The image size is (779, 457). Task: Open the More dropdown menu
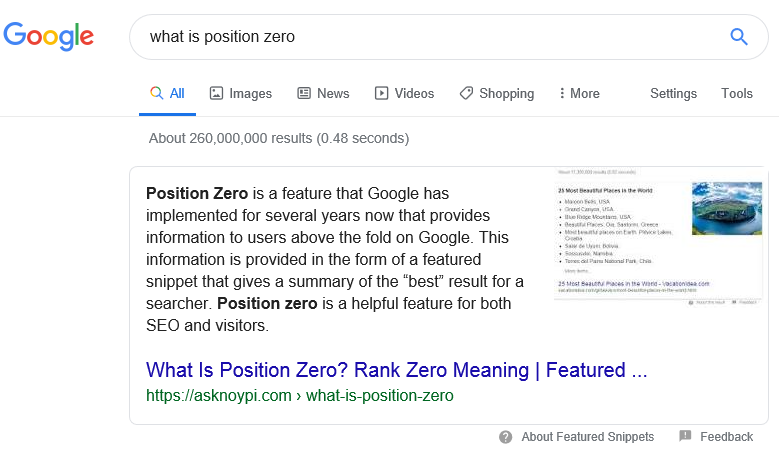pyautogui.click(x=579, y=93)
